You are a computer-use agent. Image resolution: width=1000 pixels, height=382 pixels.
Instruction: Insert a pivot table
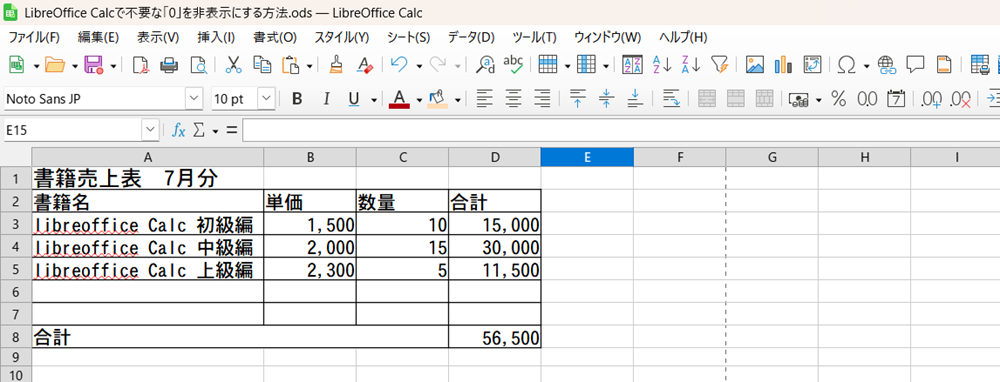(x=812, y=64)
